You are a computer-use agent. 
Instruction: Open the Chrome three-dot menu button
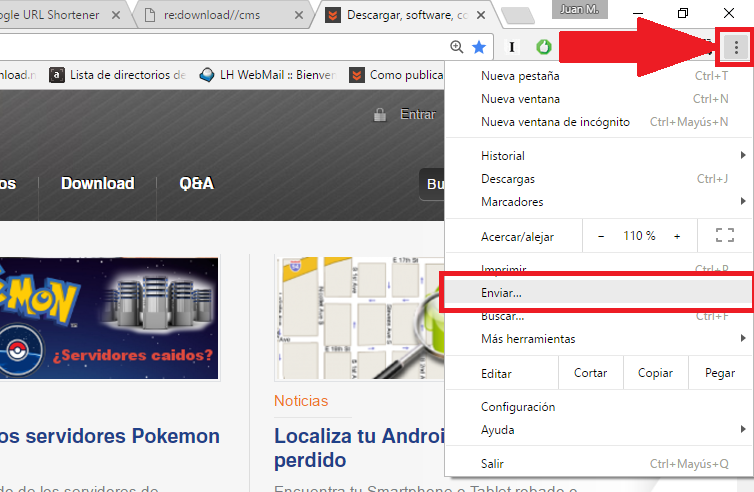(x=736, y=47)
